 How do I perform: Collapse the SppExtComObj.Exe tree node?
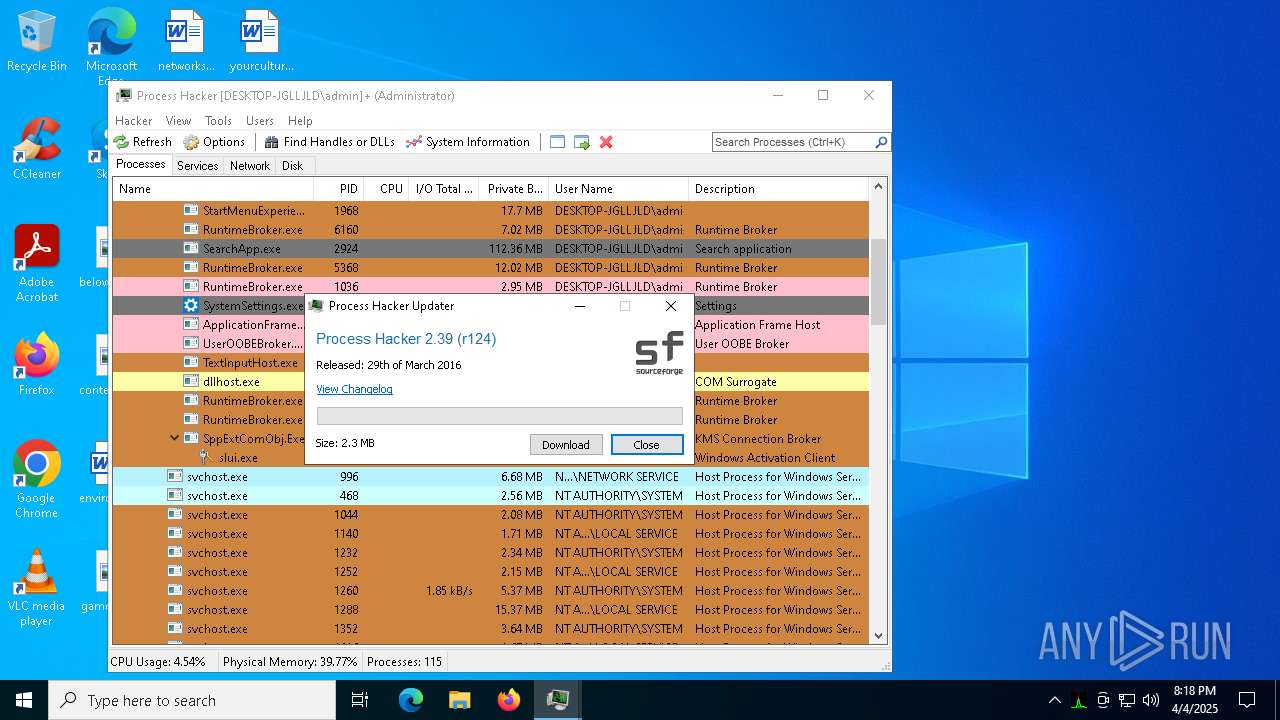pos(174,438)
